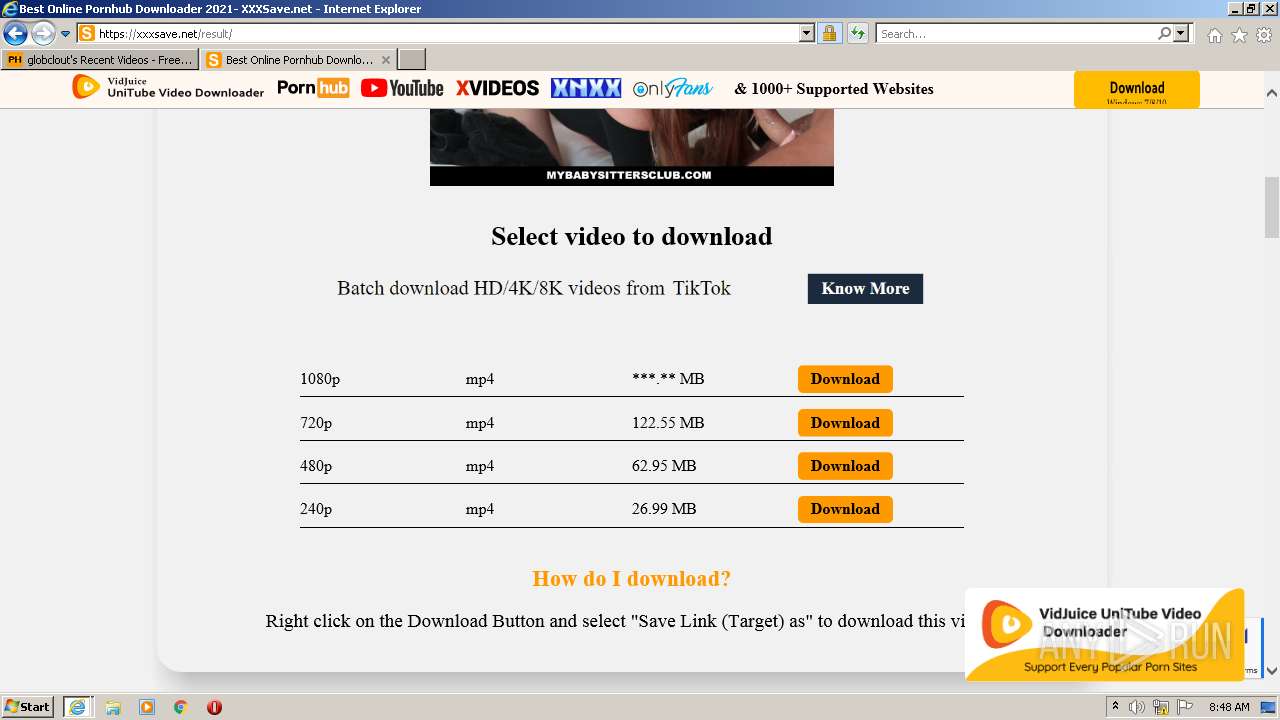This screenshot has width=1280, height=720.
Task: Click the page vertical scrollbar thumb
Action: click(1272, 207)
